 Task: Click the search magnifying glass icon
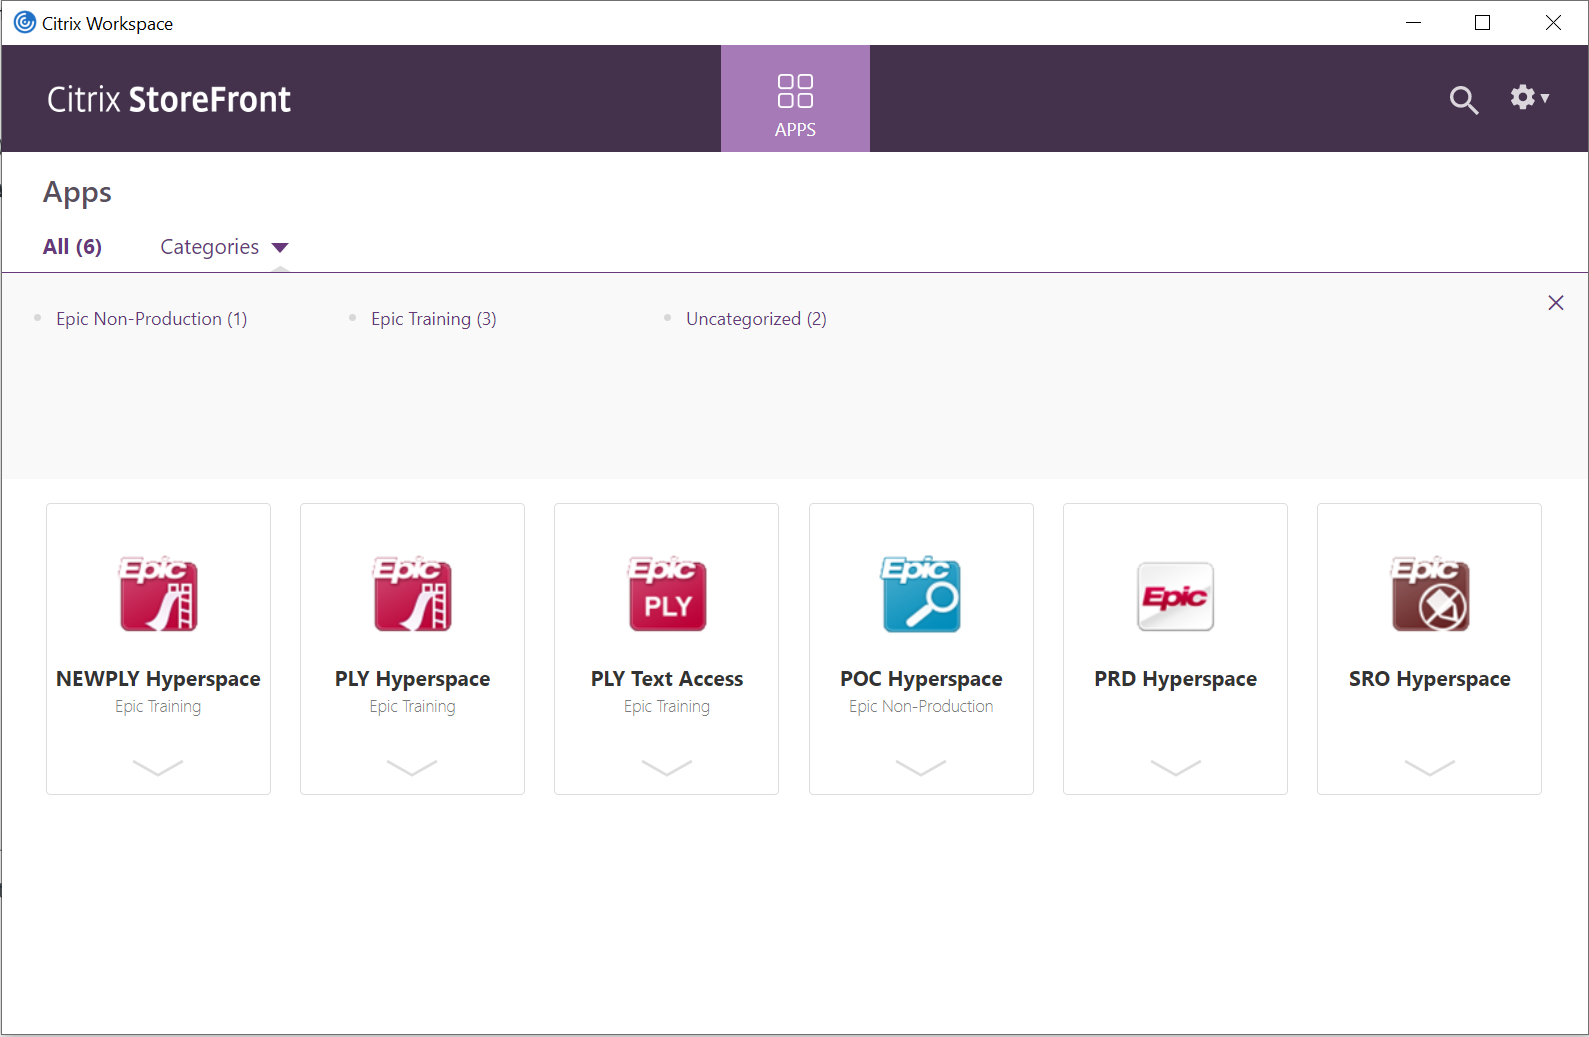(x=1464, y=100)
